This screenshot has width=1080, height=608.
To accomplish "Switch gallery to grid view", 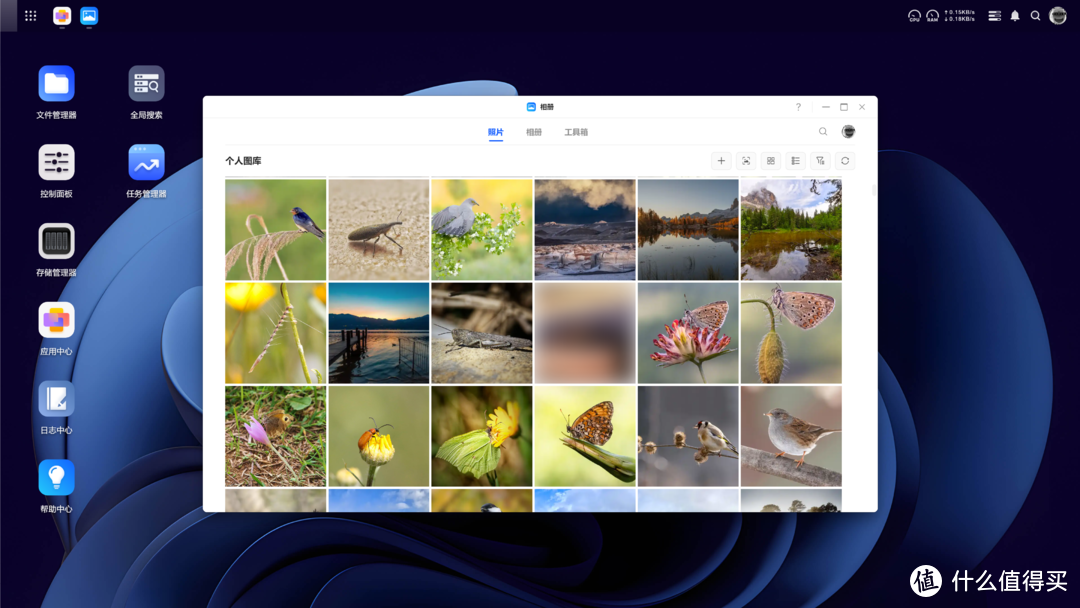I will click(x=771, y=161).
